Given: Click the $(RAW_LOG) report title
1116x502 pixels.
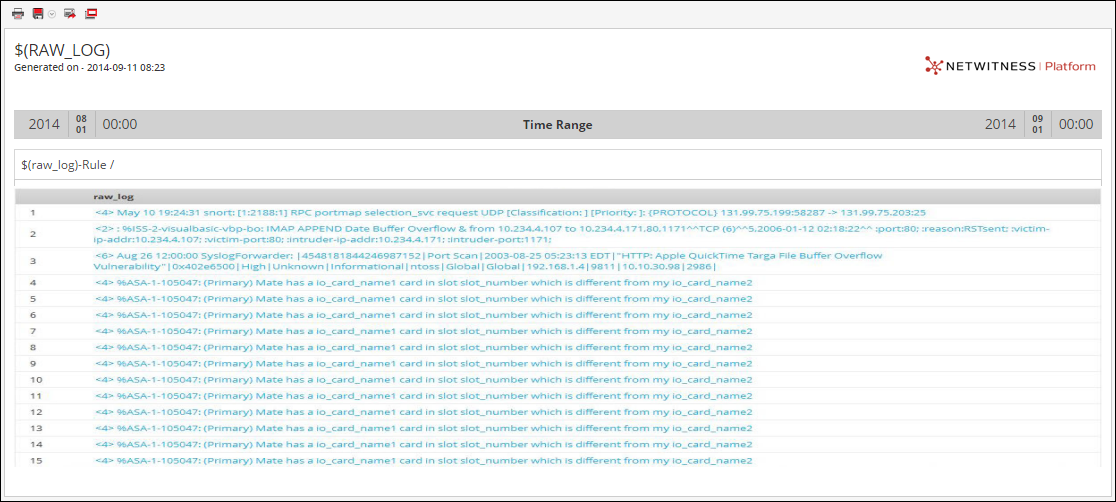Looking at the screenshot, I should pyautogui.click(x=63, y=51).
